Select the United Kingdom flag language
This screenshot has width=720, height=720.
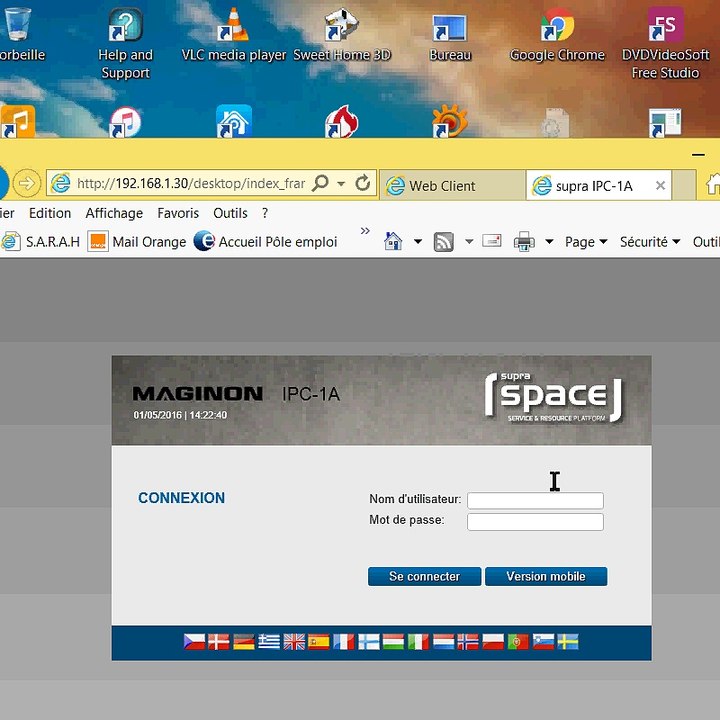click(294, 641)
